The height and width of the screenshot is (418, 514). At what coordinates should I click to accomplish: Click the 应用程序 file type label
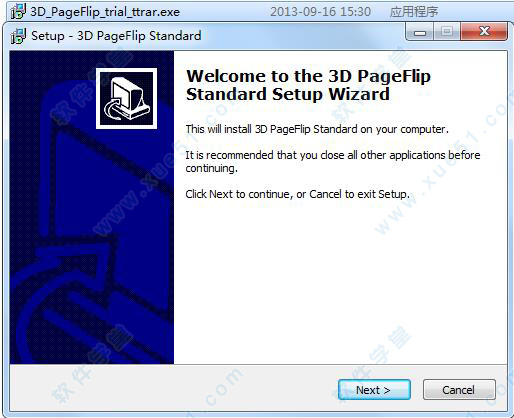point(414,12)
